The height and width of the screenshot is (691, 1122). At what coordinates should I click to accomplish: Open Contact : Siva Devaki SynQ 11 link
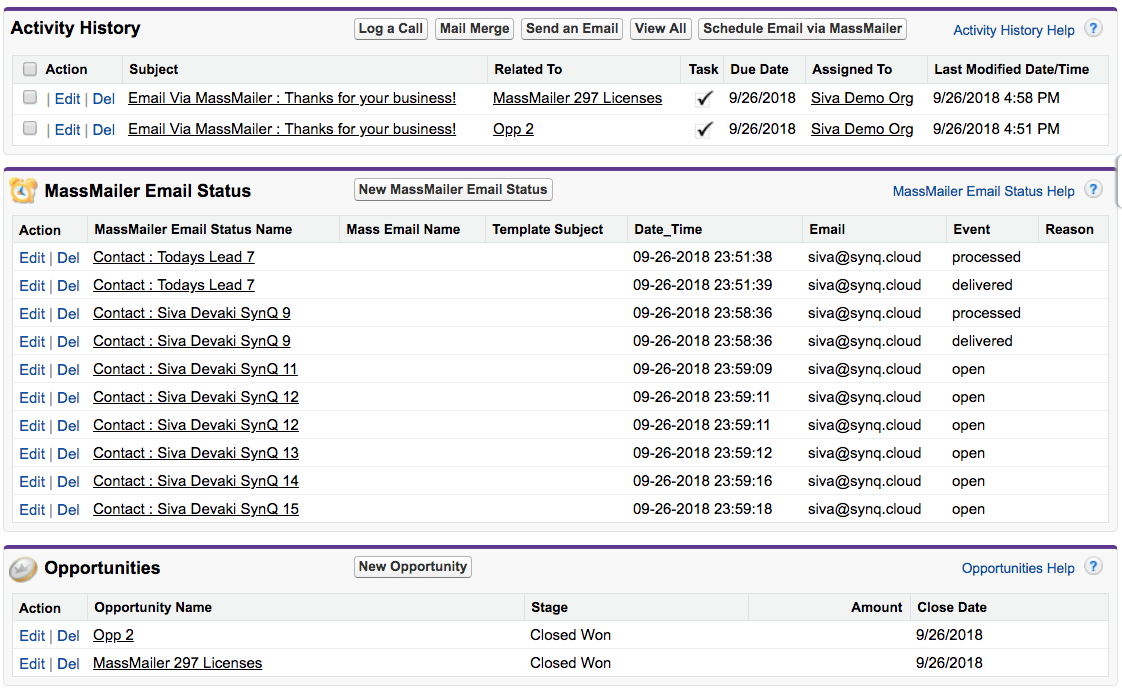point(195,369)
